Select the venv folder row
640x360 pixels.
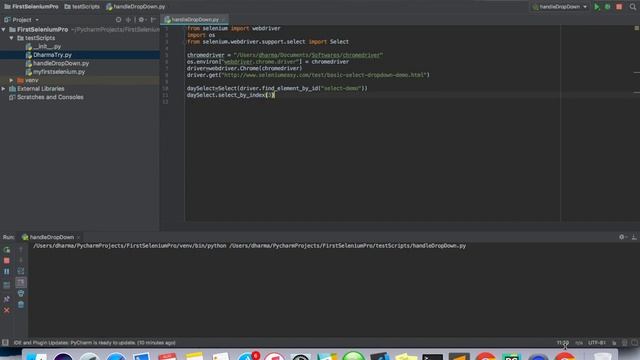tap(80, 80)
